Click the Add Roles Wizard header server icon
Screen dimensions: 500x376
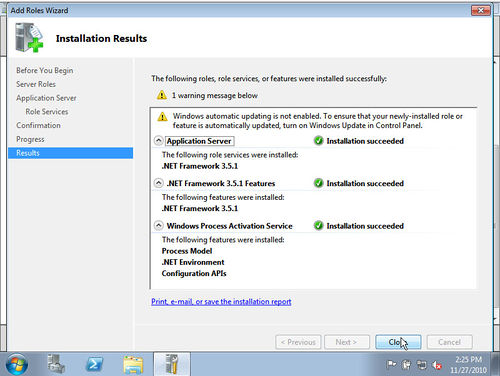pos(29,37)
